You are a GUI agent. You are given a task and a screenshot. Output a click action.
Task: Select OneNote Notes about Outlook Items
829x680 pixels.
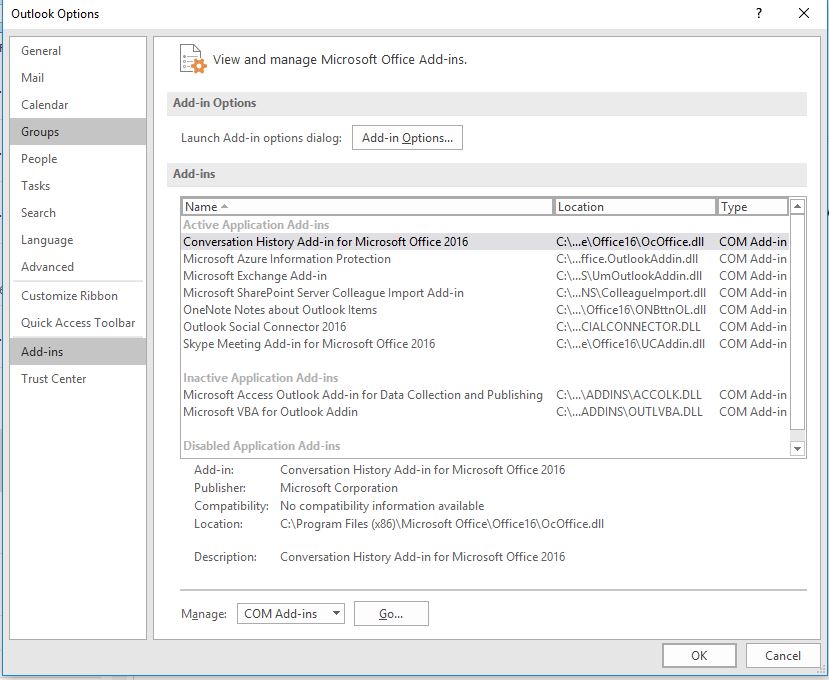coord(485,309)
